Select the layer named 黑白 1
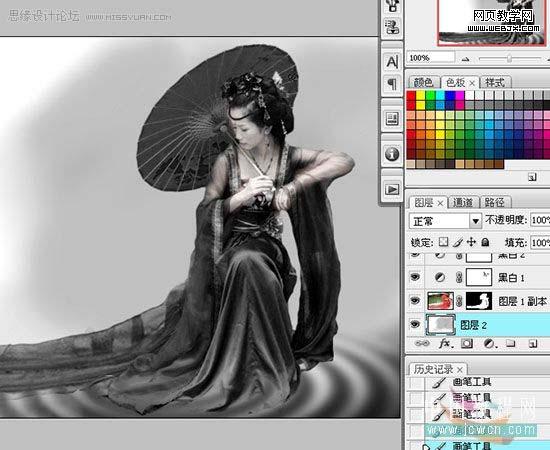 pos(511,278)
